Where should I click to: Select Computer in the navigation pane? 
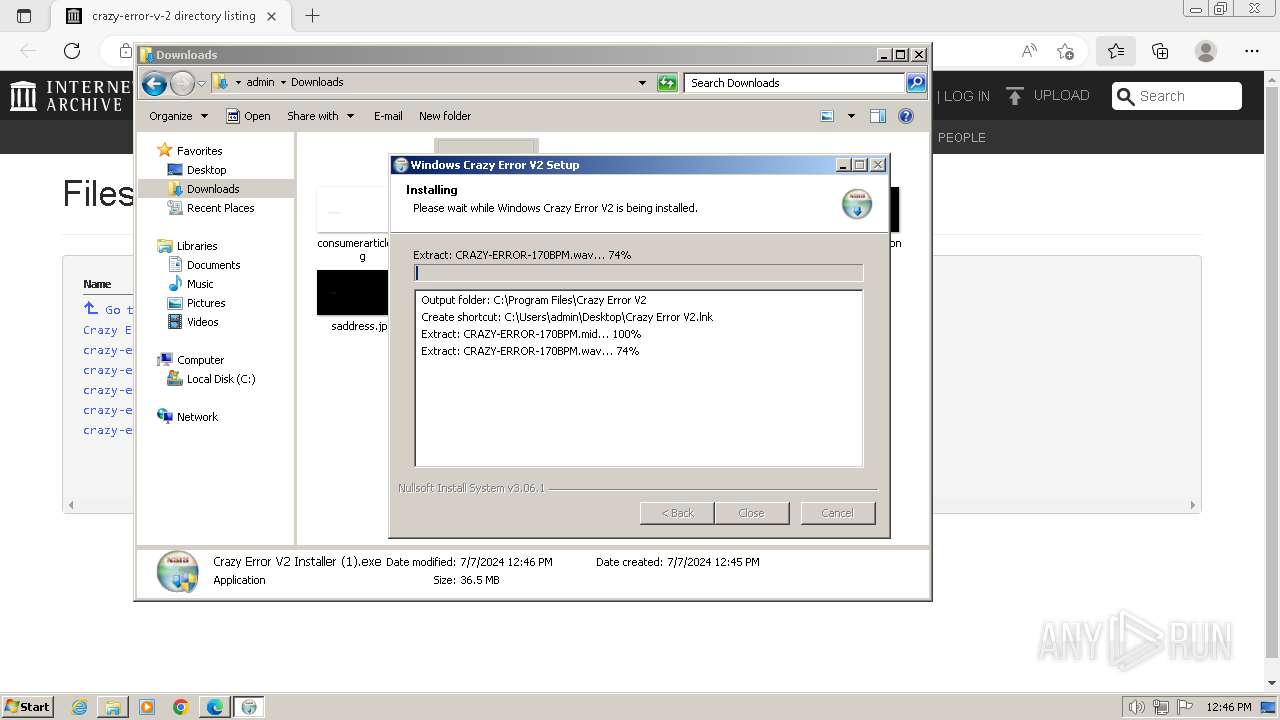coord(200,360)
